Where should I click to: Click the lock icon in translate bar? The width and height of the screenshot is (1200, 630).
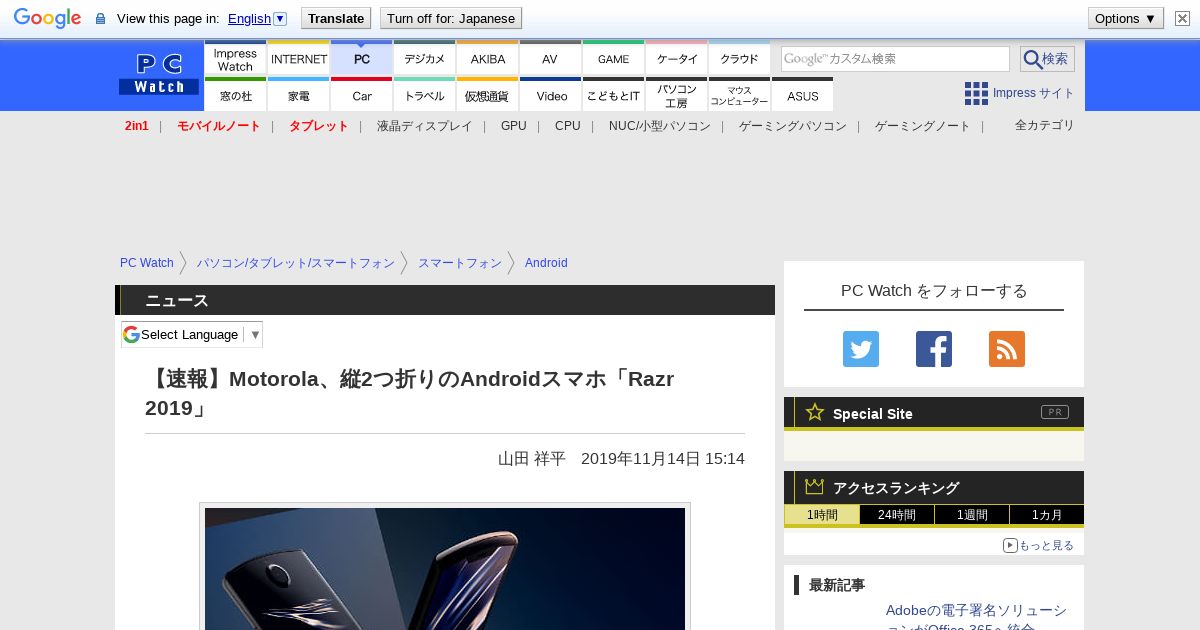tap(100, 19)
